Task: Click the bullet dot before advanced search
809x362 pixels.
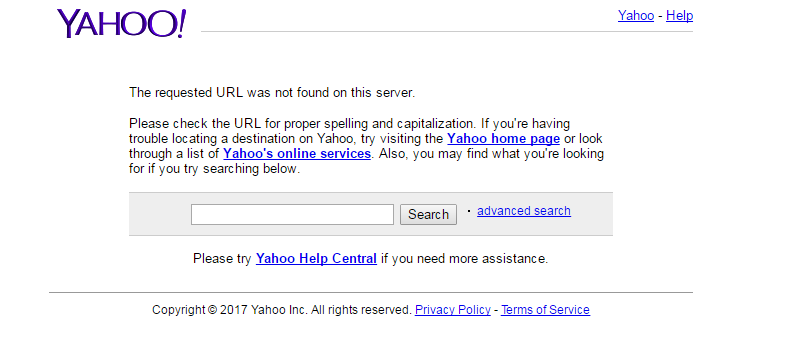Action: (x=468, y=211)
